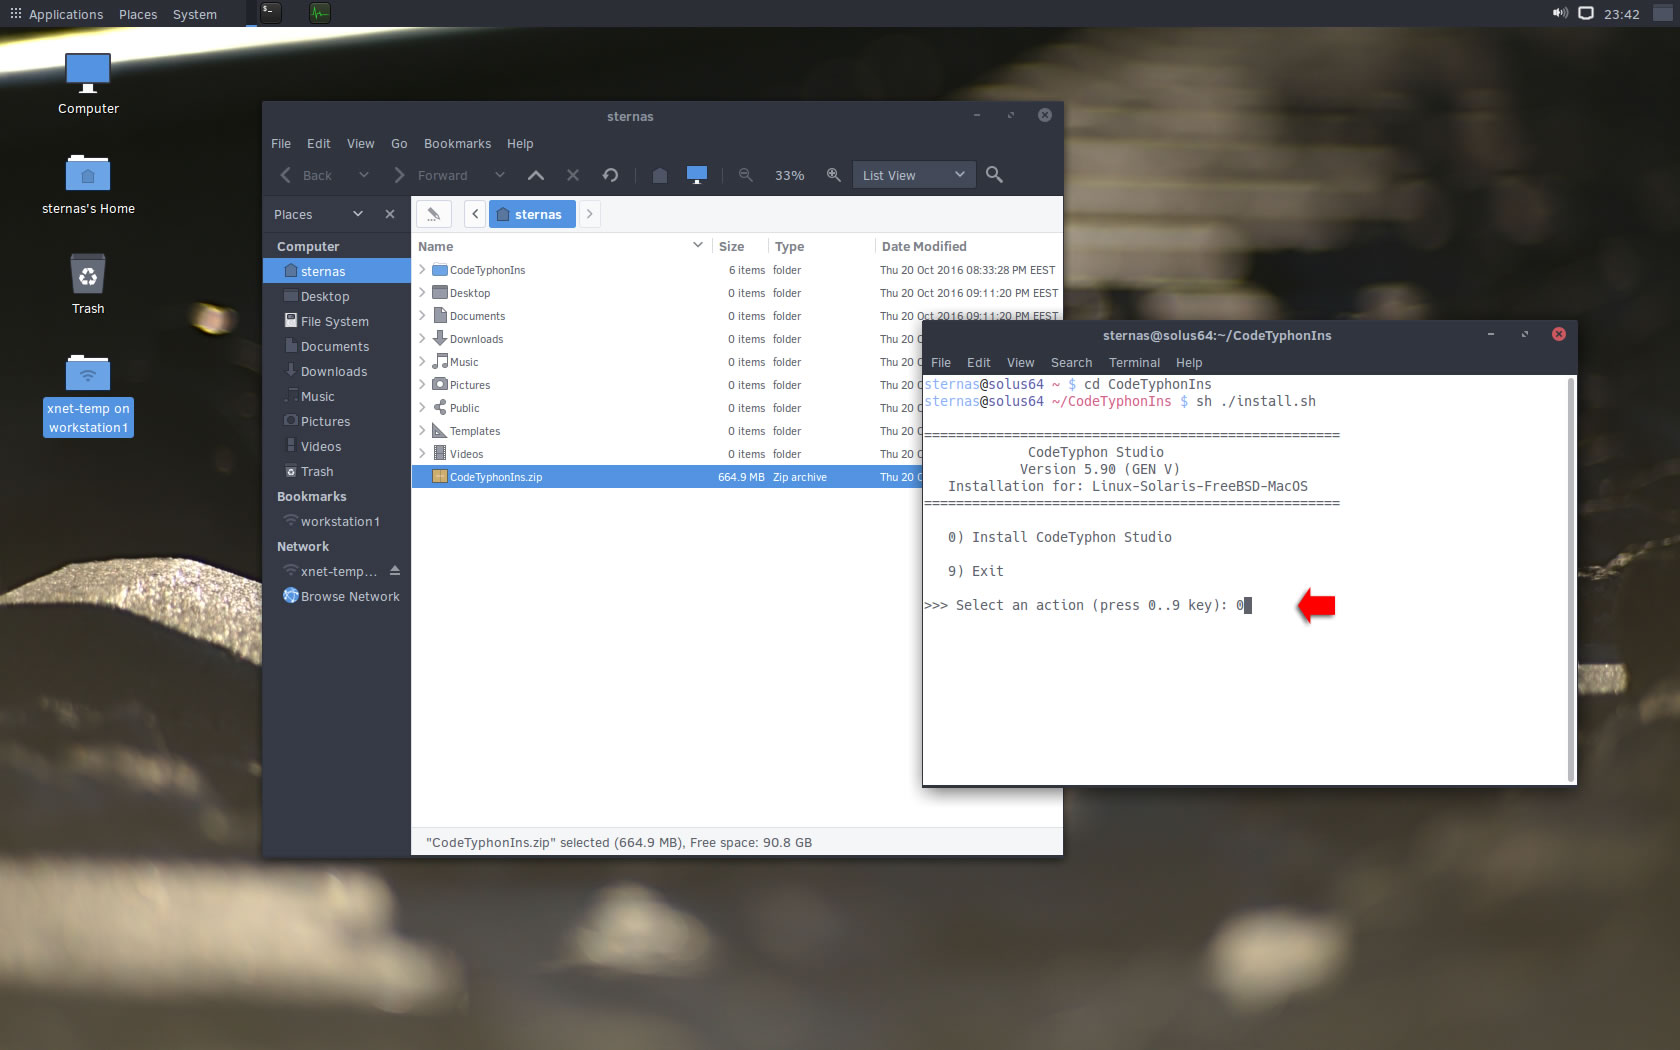The width and height of the screenshot is (1680, 1050).
Task: Click inside terminal at the action prompt
Action: click(x=1247, y=605)
